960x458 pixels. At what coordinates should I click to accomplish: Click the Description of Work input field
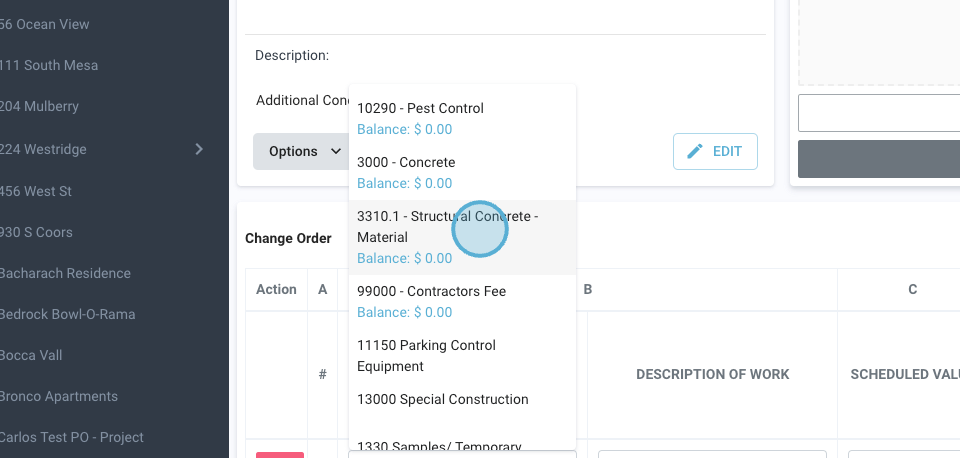point(712,454)
